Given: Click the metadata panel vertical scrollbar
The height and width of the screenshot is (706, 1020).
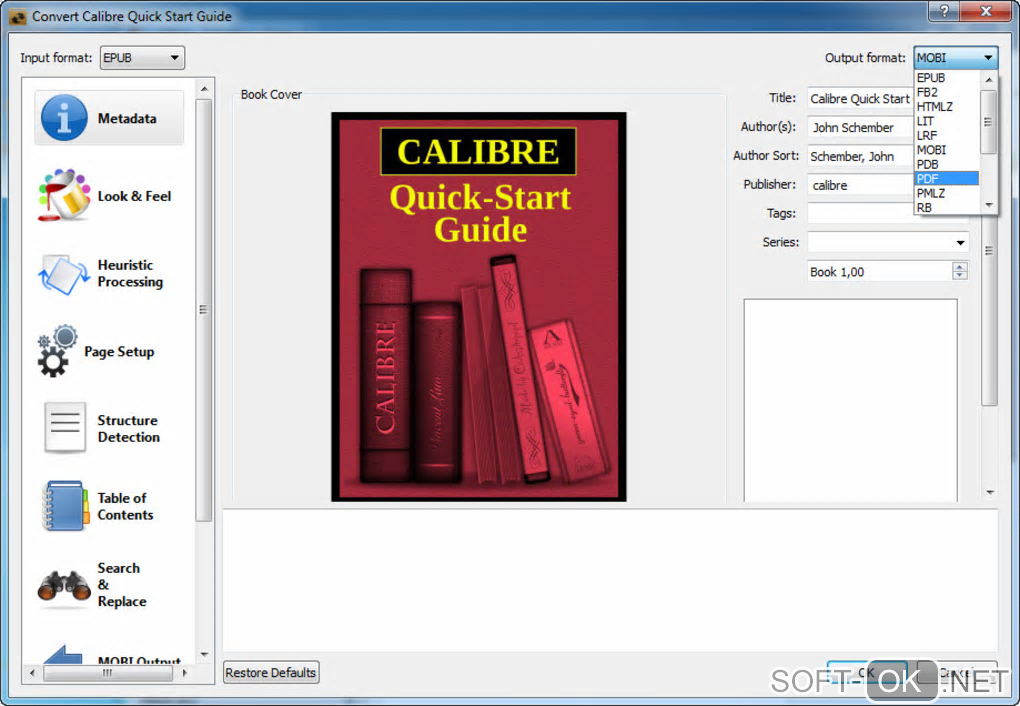Looking at the screenshot, I should pos(989,309).
